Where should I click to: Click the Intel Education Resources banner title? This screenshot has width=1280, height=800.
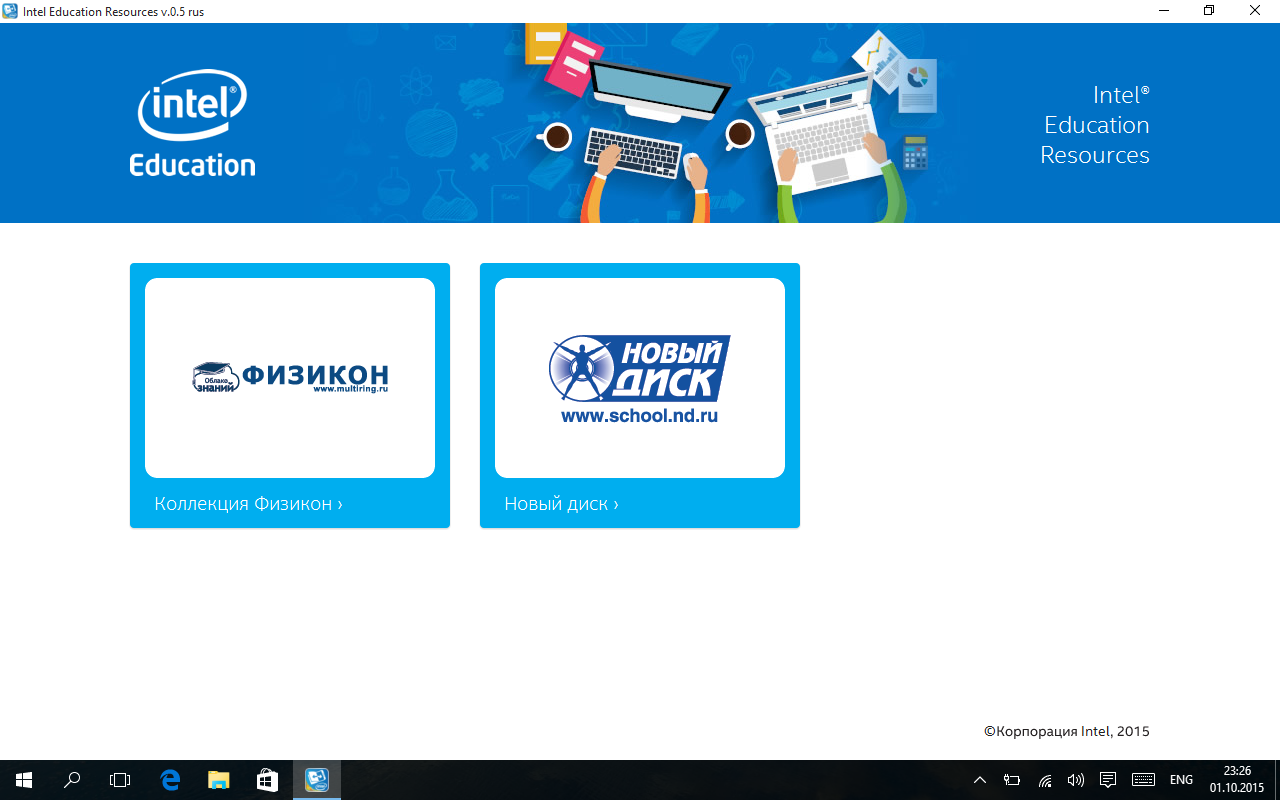1095,125
